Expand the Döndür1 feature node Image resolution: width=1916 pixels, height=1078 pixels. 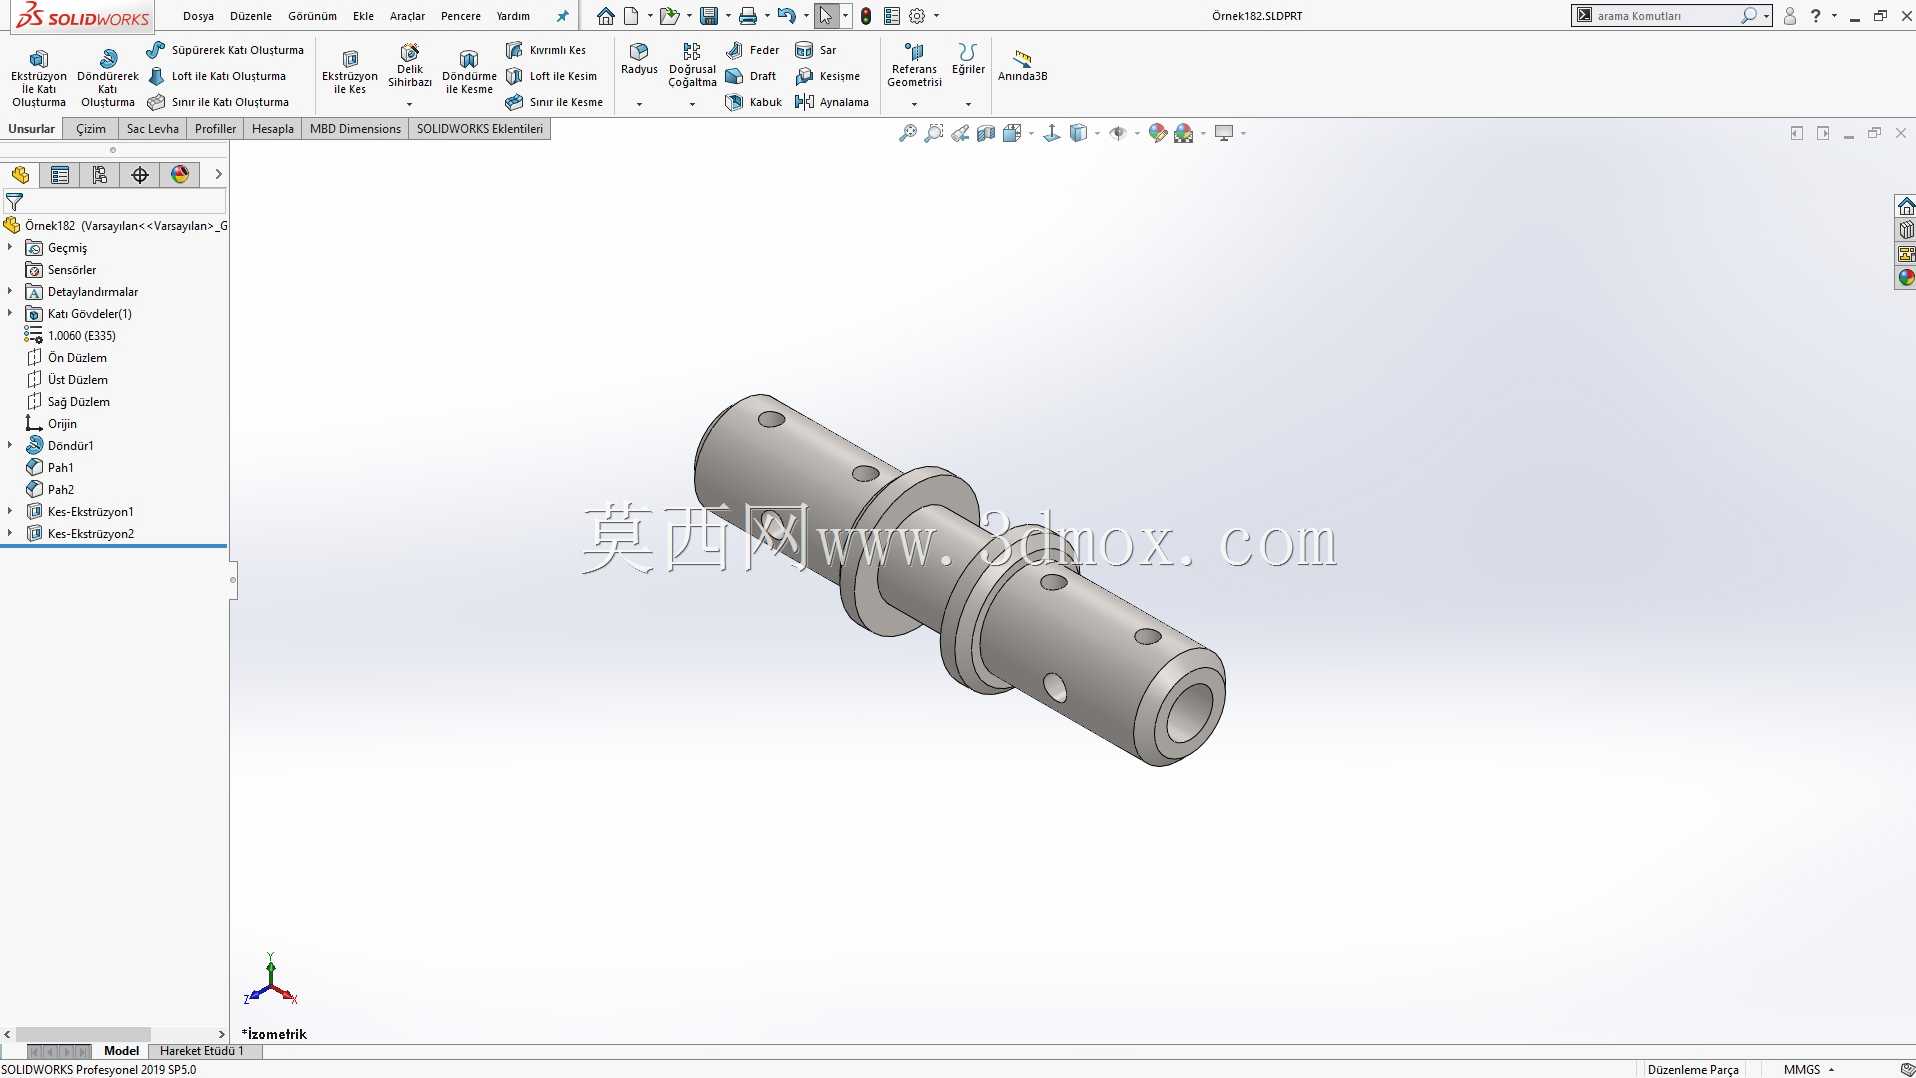click(x=10, y=445)
